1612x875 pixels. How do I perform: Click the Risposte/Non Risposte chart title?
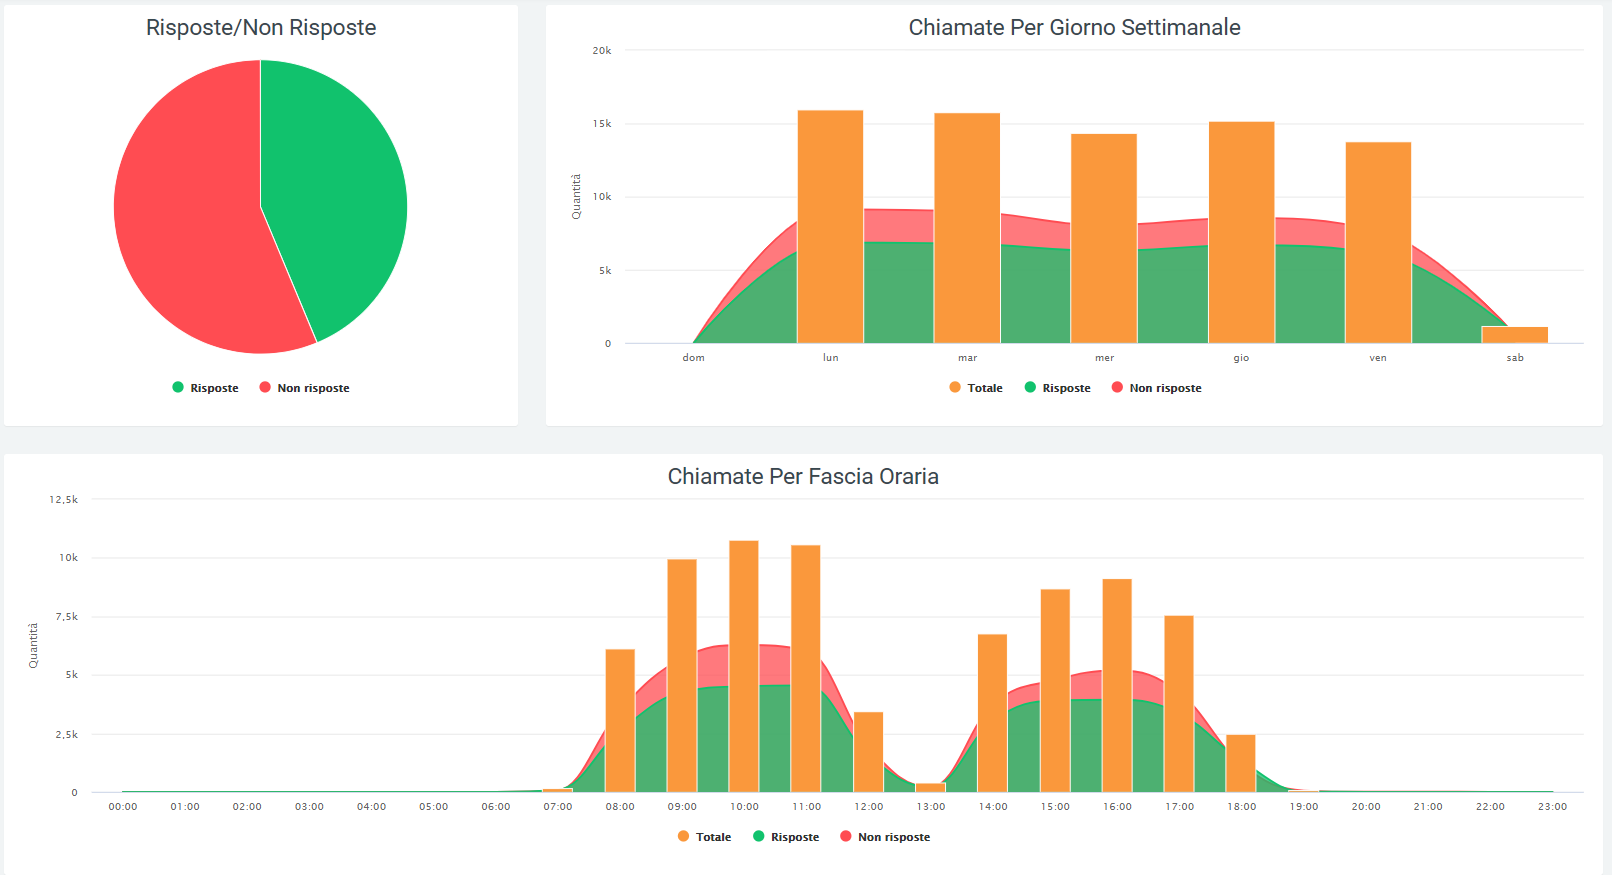pos(261,28)
